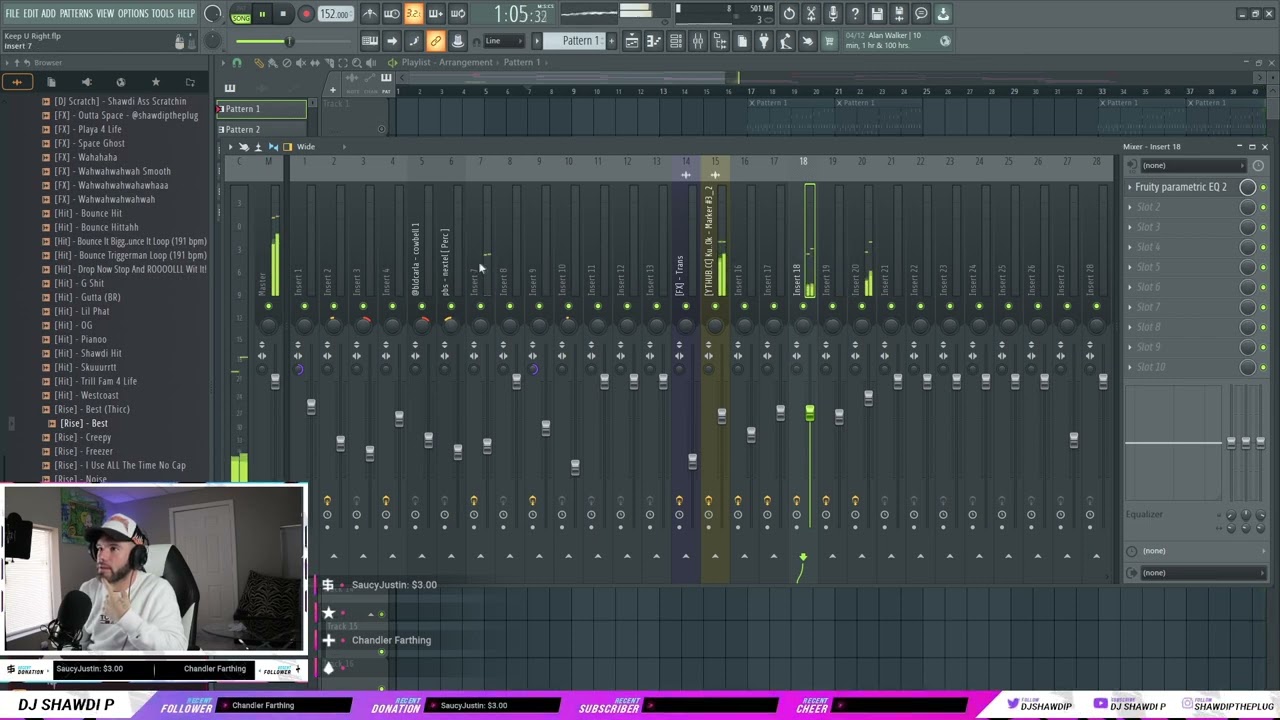Click the help question mark icon
Screen dimensions: 1280x720
click(x=855, y=13)
